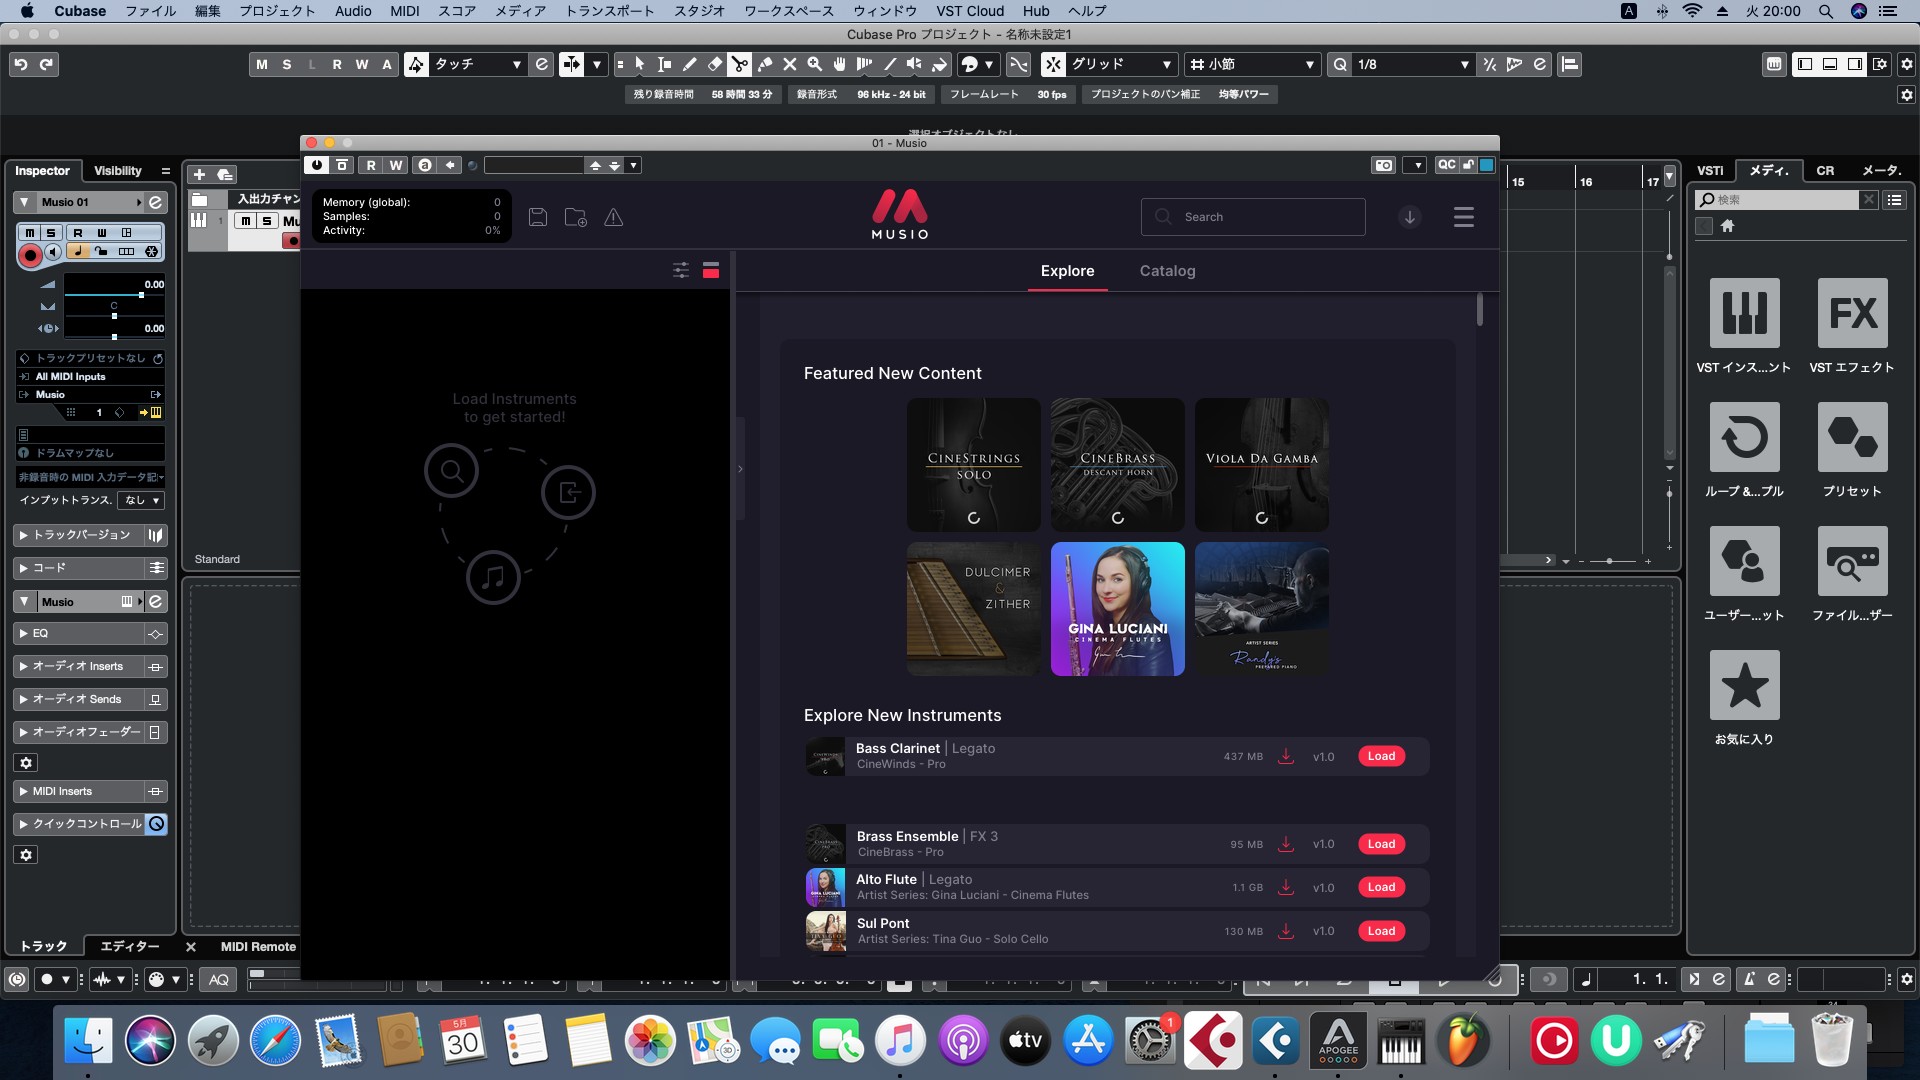Select the Glue tool
The image size is (1920, 1080).
tap(765, 64)
